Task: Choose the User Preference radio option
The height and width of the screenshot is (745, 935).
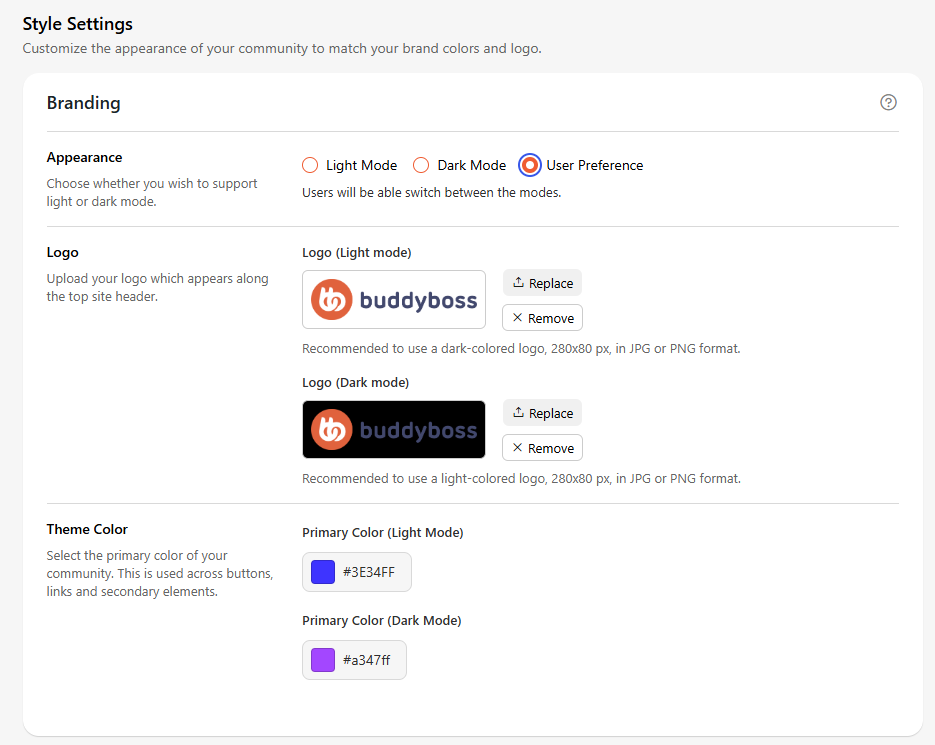Action: (530, 165)
